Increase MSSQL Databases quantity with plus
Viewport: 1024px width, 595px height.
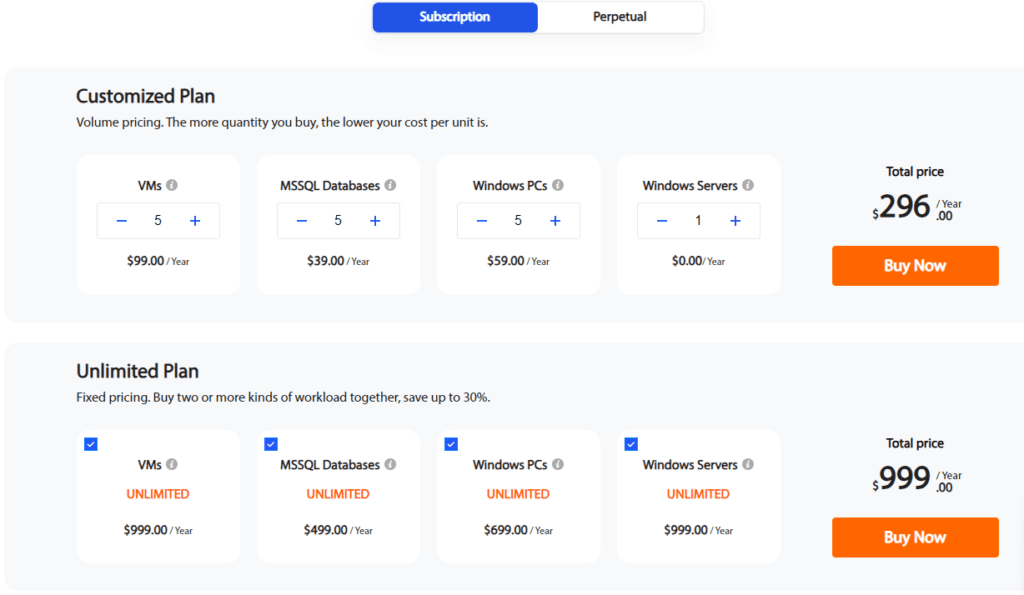[x=375, y=221]
